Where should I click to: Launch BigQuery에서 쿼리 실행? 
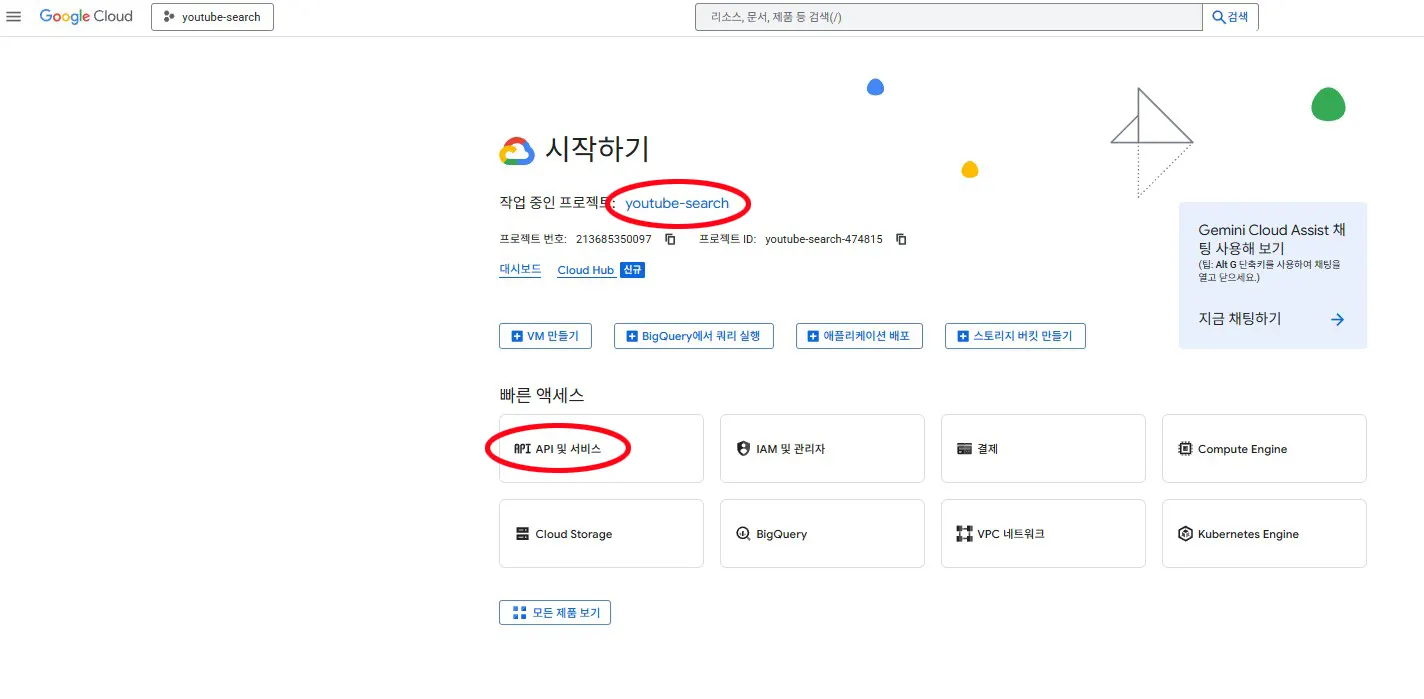(x=694, y=335)
